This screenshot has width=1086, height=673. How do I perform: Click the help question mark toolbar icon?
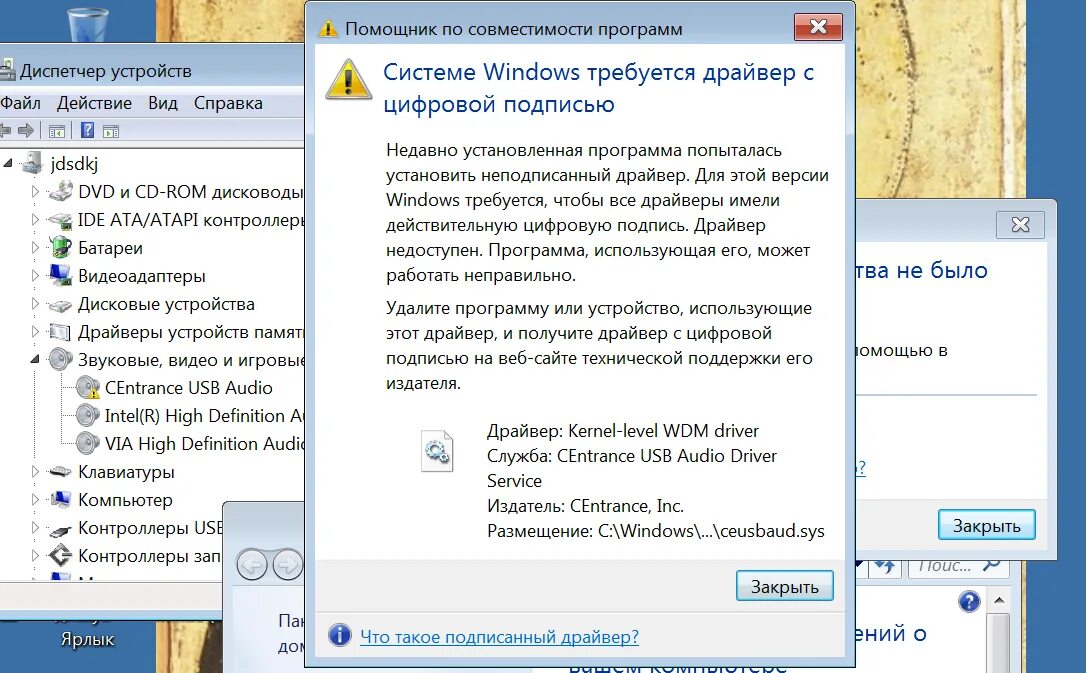(87, 130)
